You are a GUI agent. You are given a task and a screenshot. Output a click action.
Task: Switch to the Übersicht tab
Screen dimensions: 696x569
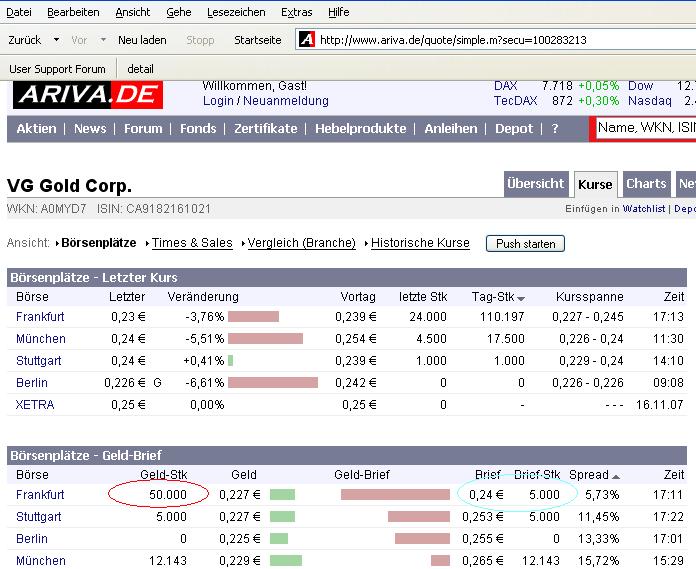536,184
